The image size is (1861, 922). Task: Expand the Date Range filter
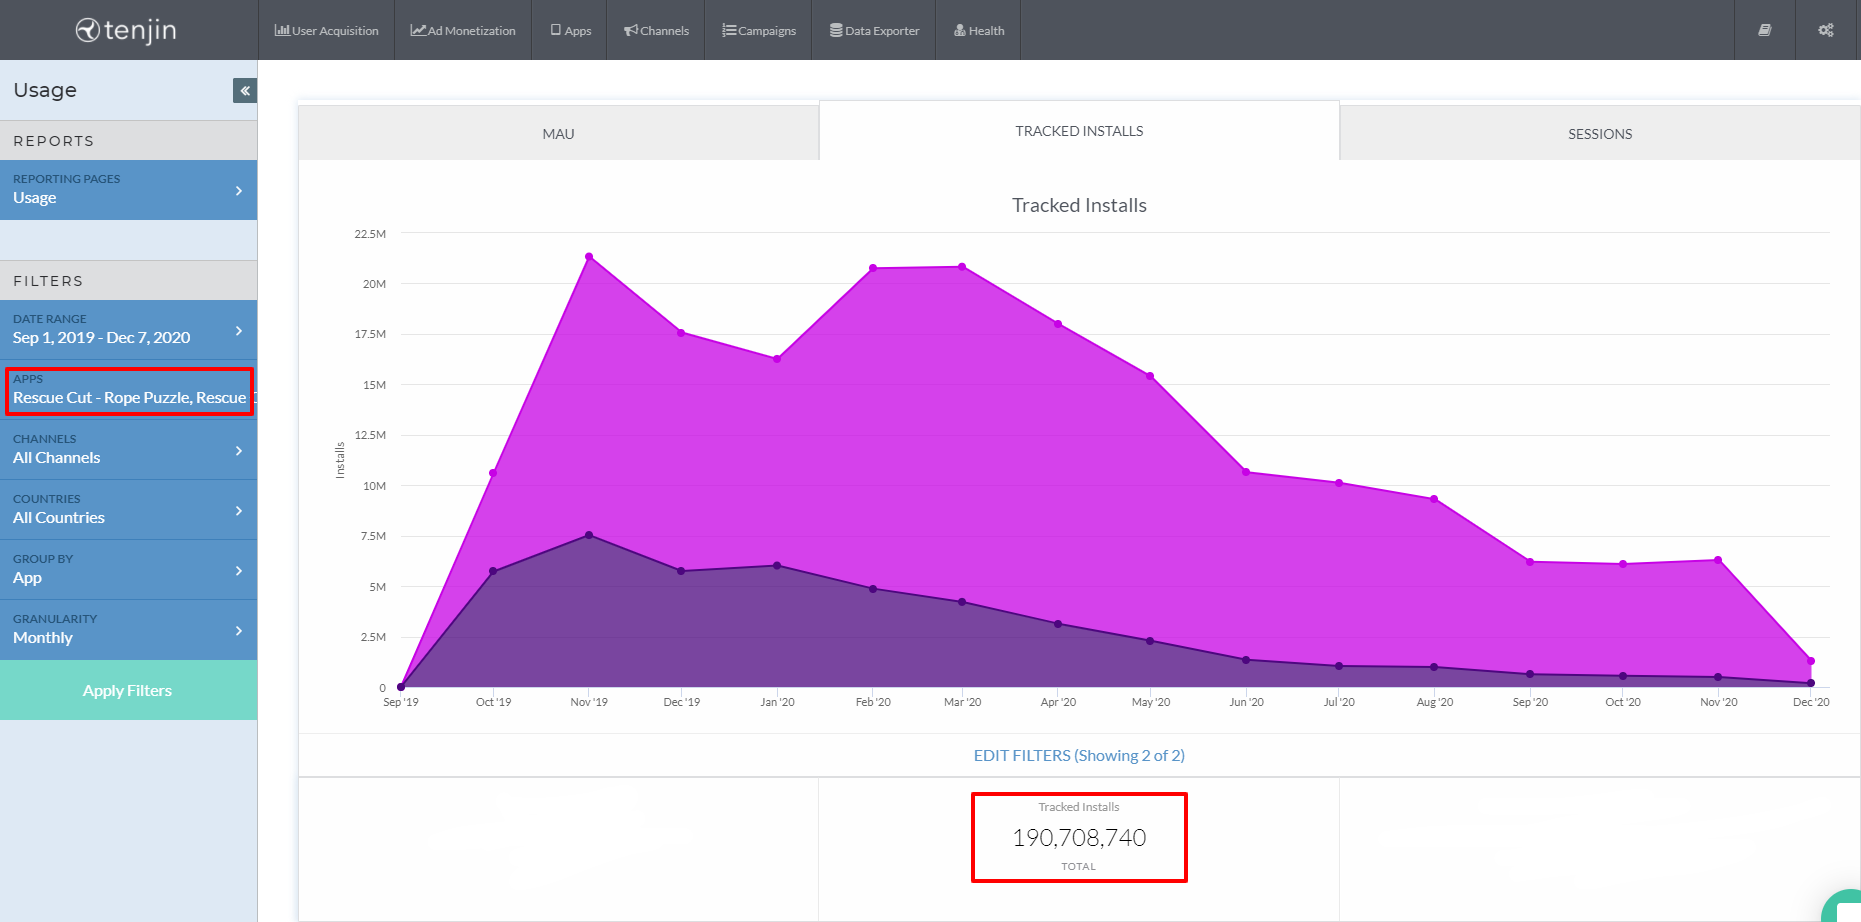point(128,330)
